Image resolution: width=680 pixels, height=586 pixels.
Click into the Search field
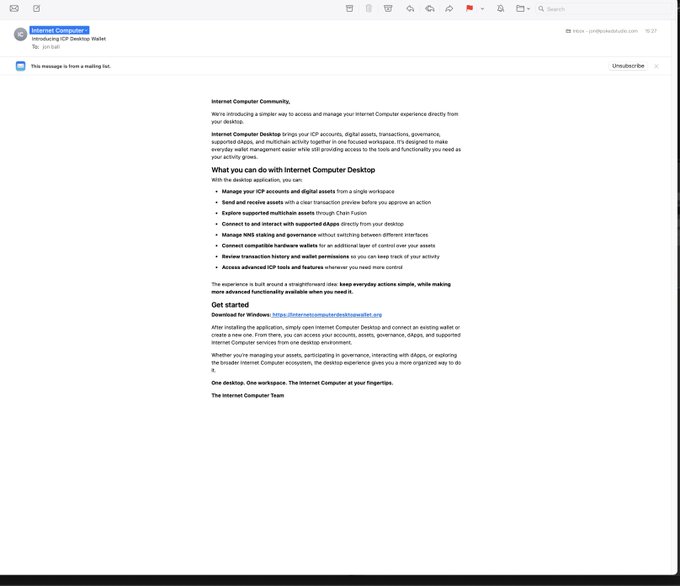[605, 9]
